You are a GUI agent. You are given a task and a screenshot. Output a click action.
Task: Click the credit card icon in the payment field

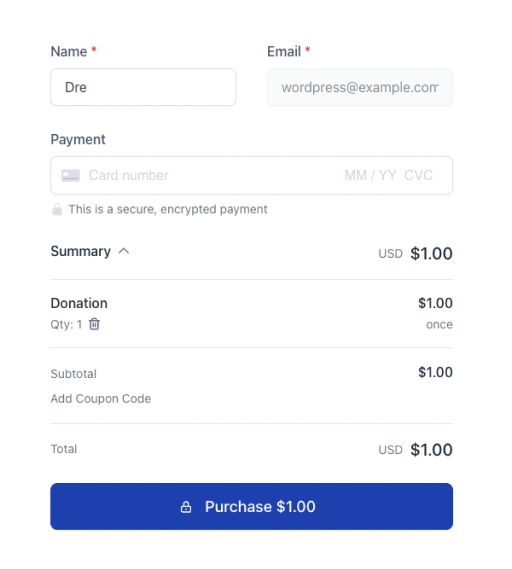coord(71,176)
